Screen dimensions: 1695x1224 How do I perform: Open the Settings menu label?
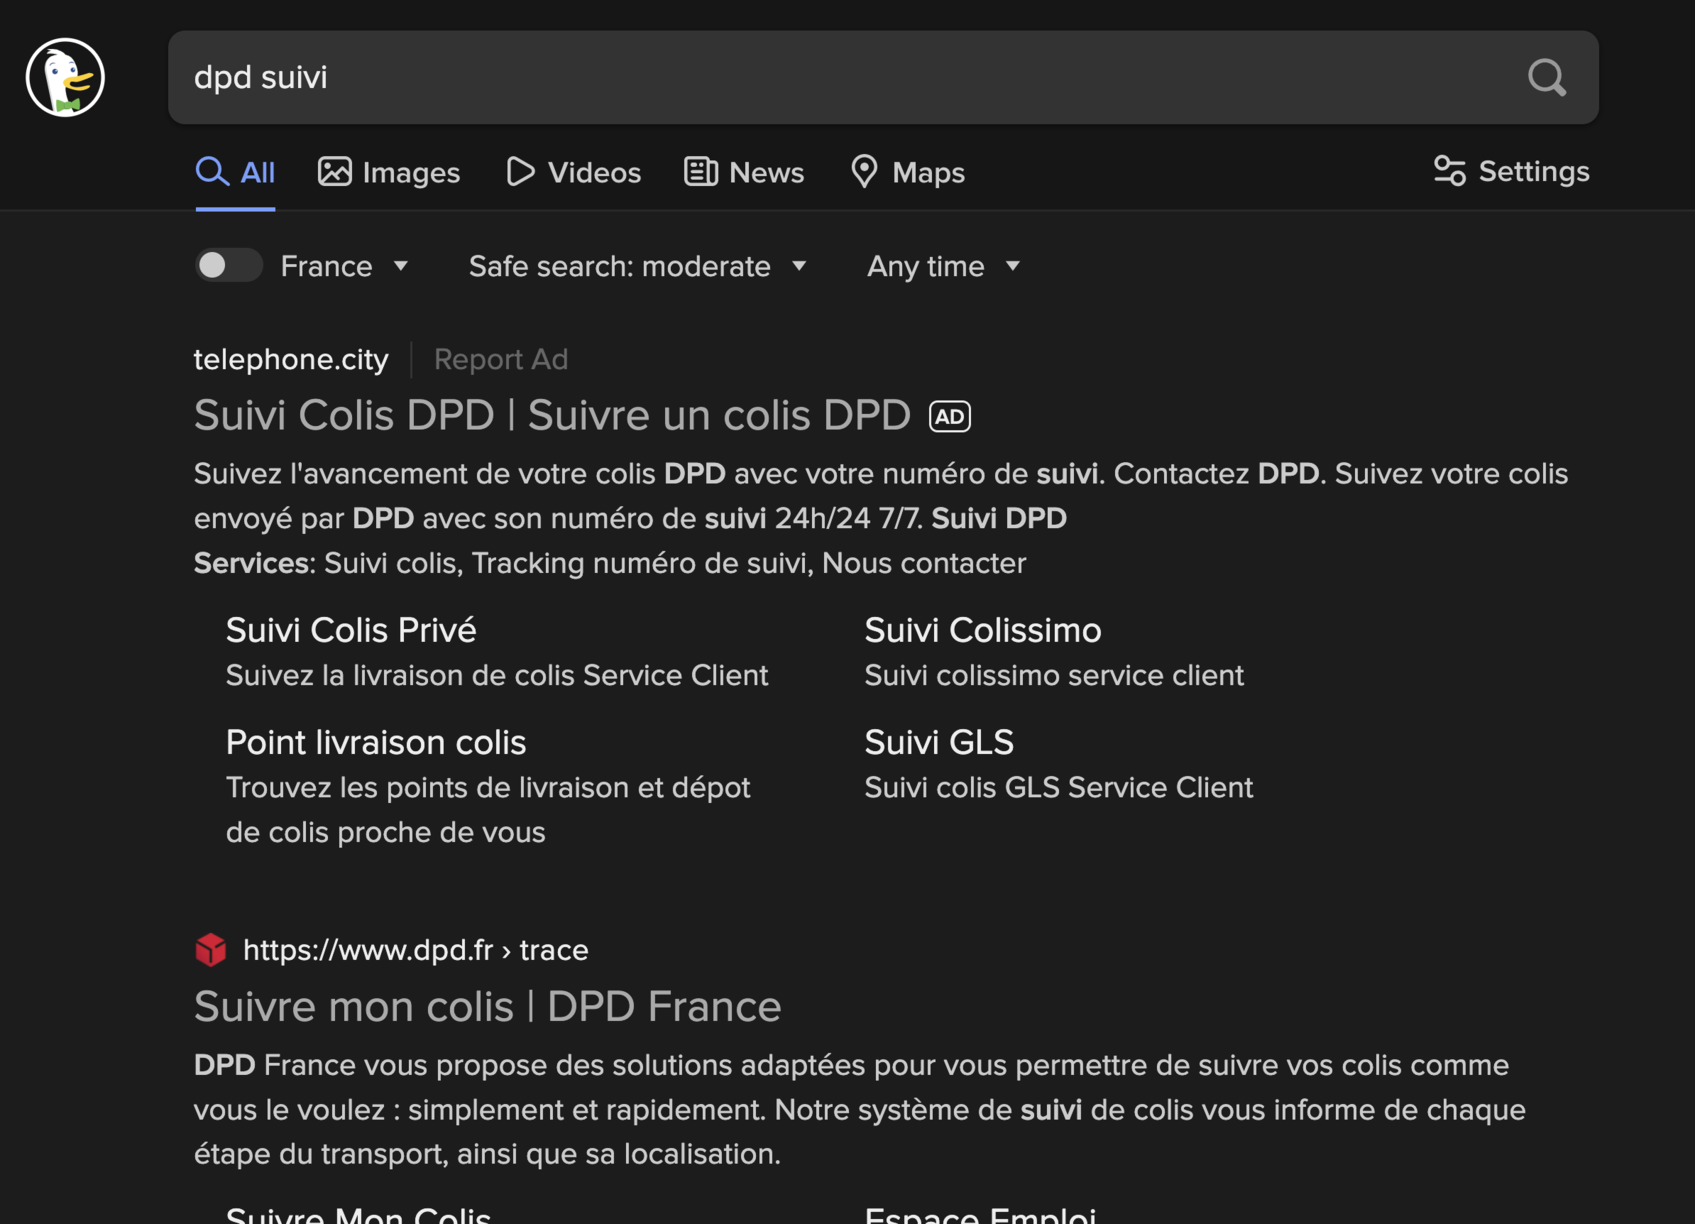point(1533,171)
